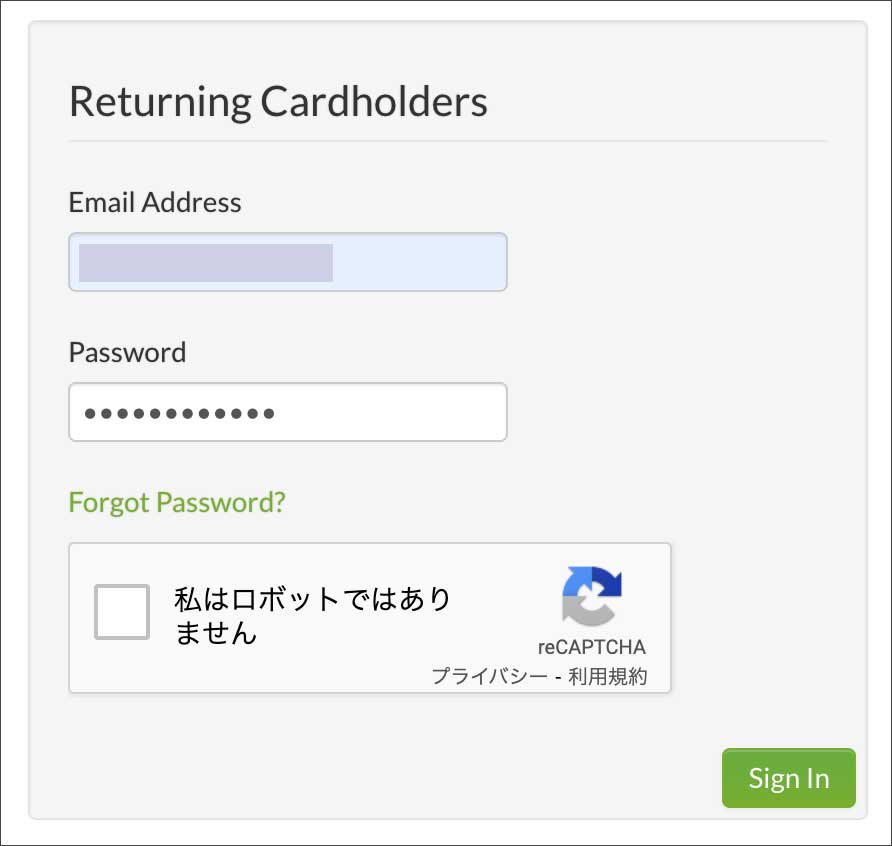892x846 pixels.
Task: Click the divider line under the heading
Action: [x=448, y=141]
